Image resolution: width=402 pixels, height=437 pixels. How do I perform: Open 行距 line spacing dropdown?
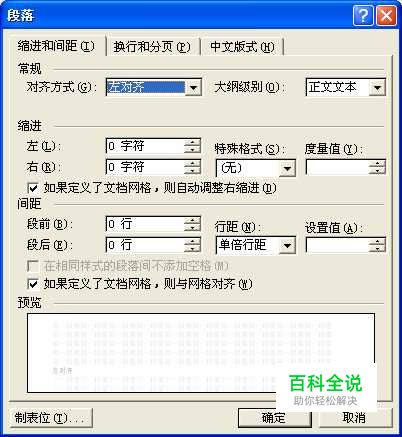coord(287,246)
